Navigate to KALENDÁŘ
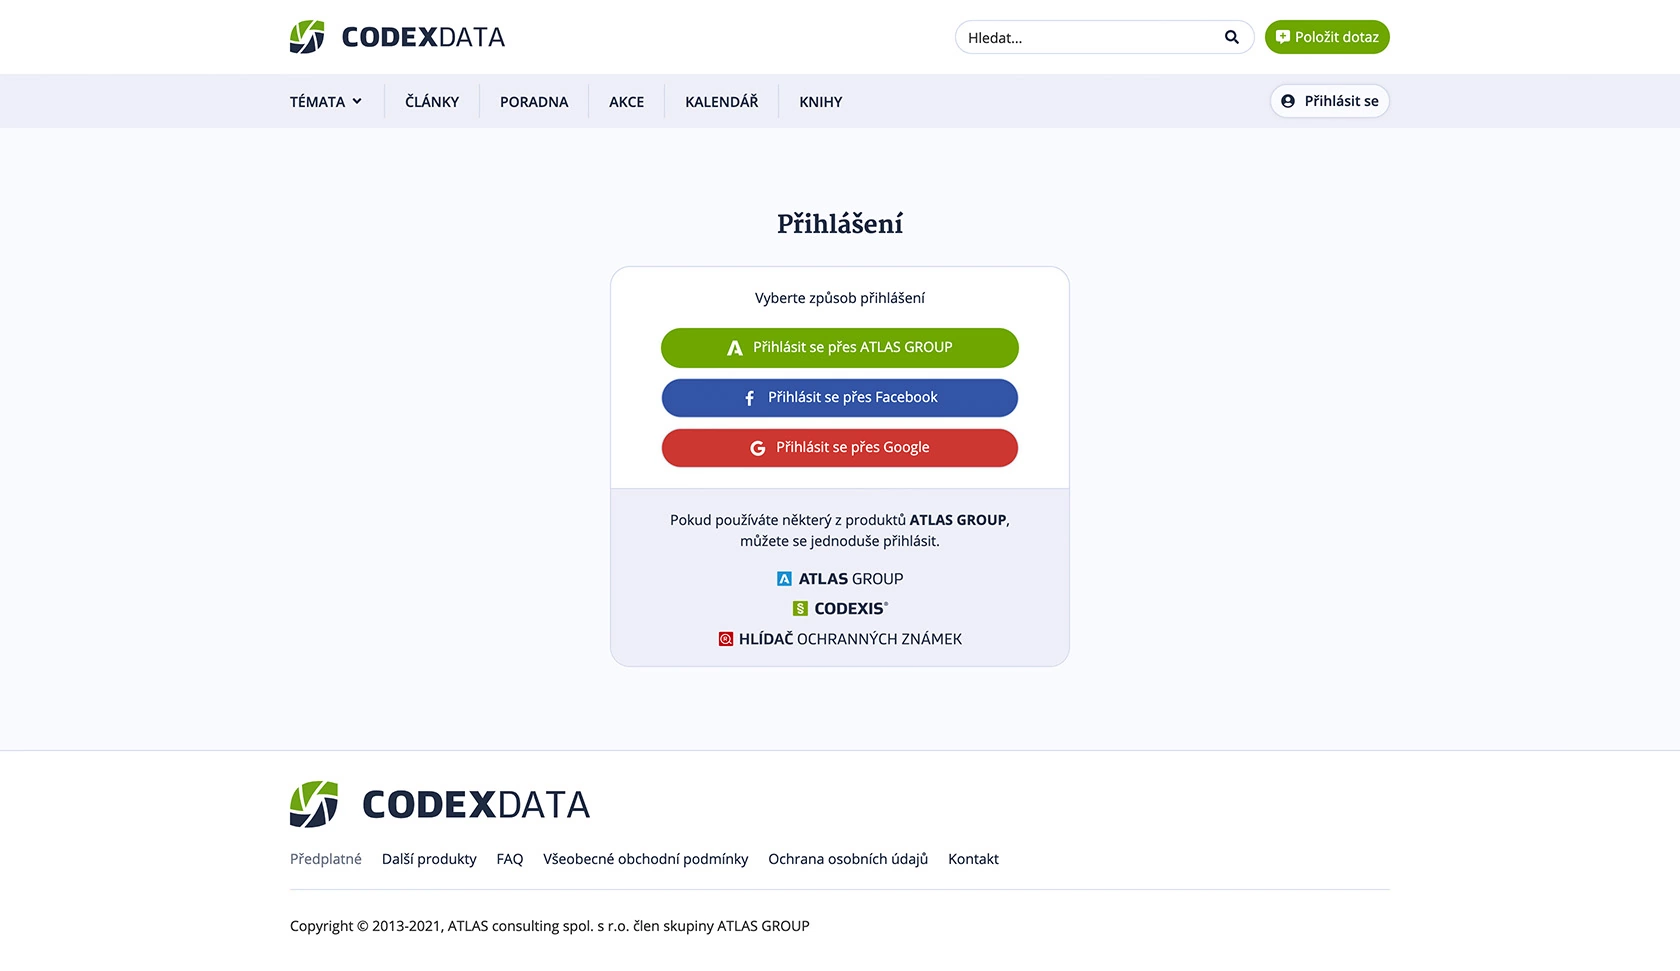 pyautogui.click(x=722, y=101)
